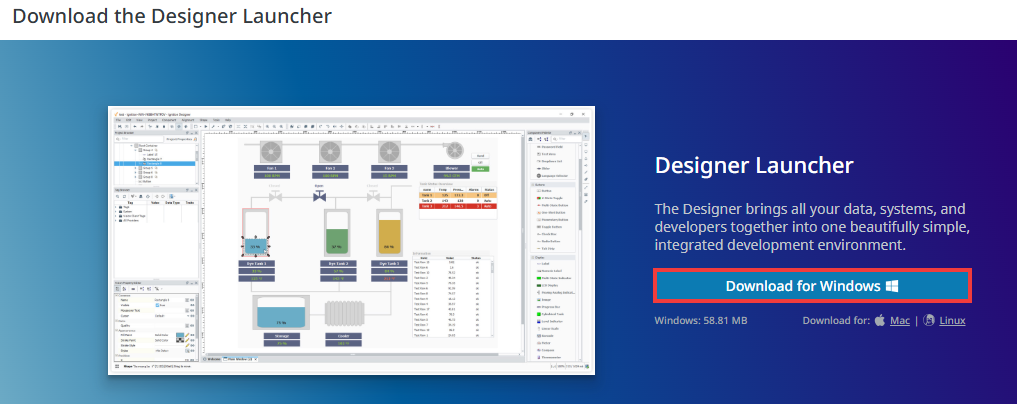This screenshot has height=404, width=1017.
Task: Open the Mac download link
Action: pos(900,320)
